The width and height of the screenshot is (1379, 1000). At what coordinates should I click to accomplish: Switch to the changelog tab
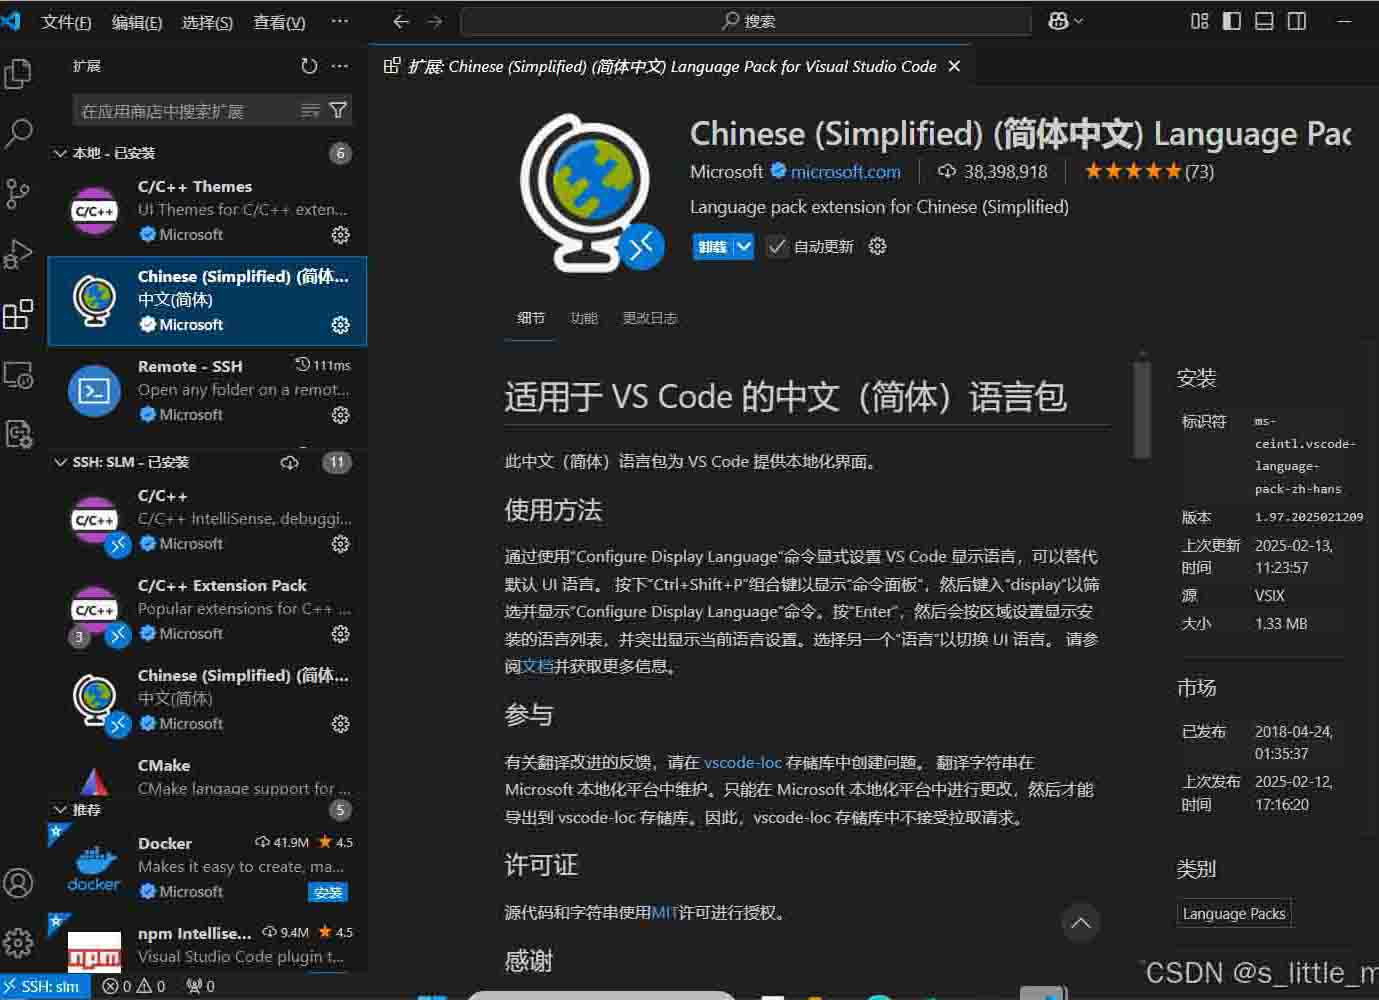[649, 318]
